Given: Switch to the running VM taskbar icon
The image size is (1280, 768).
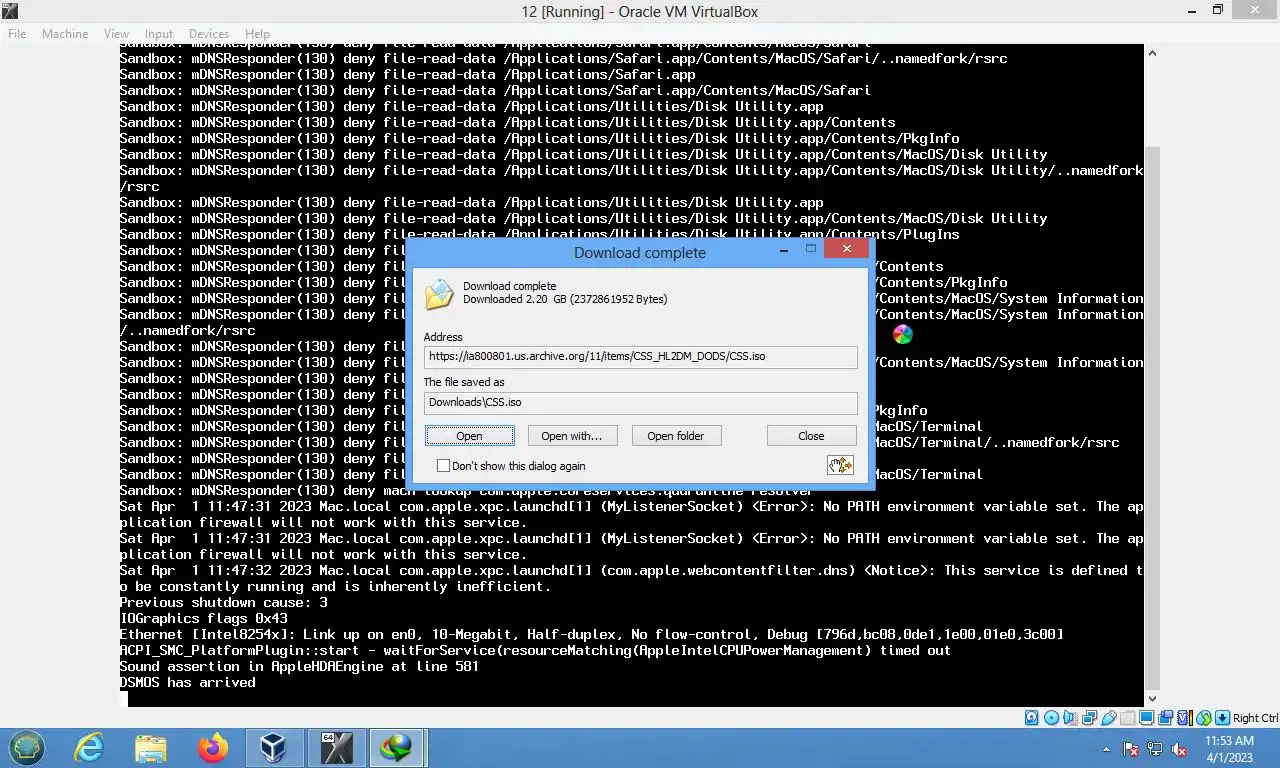Looking at the screenshot, I should click(x=336, y=748).
